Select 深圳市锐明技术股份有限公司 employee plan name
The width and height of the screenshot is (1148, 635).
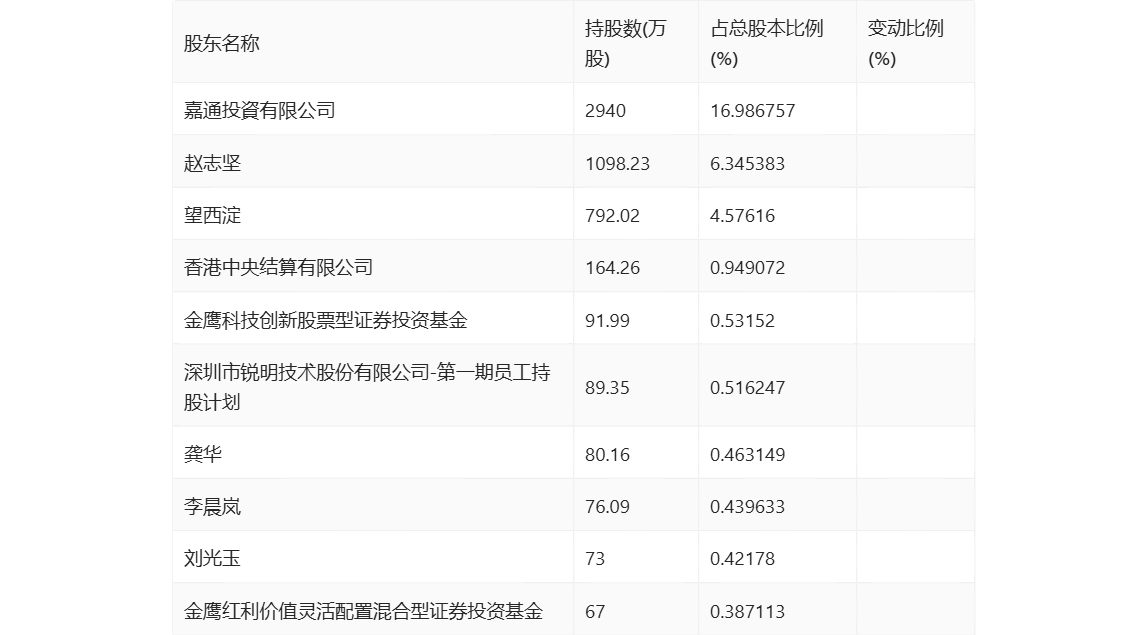(x=367, y=387)
